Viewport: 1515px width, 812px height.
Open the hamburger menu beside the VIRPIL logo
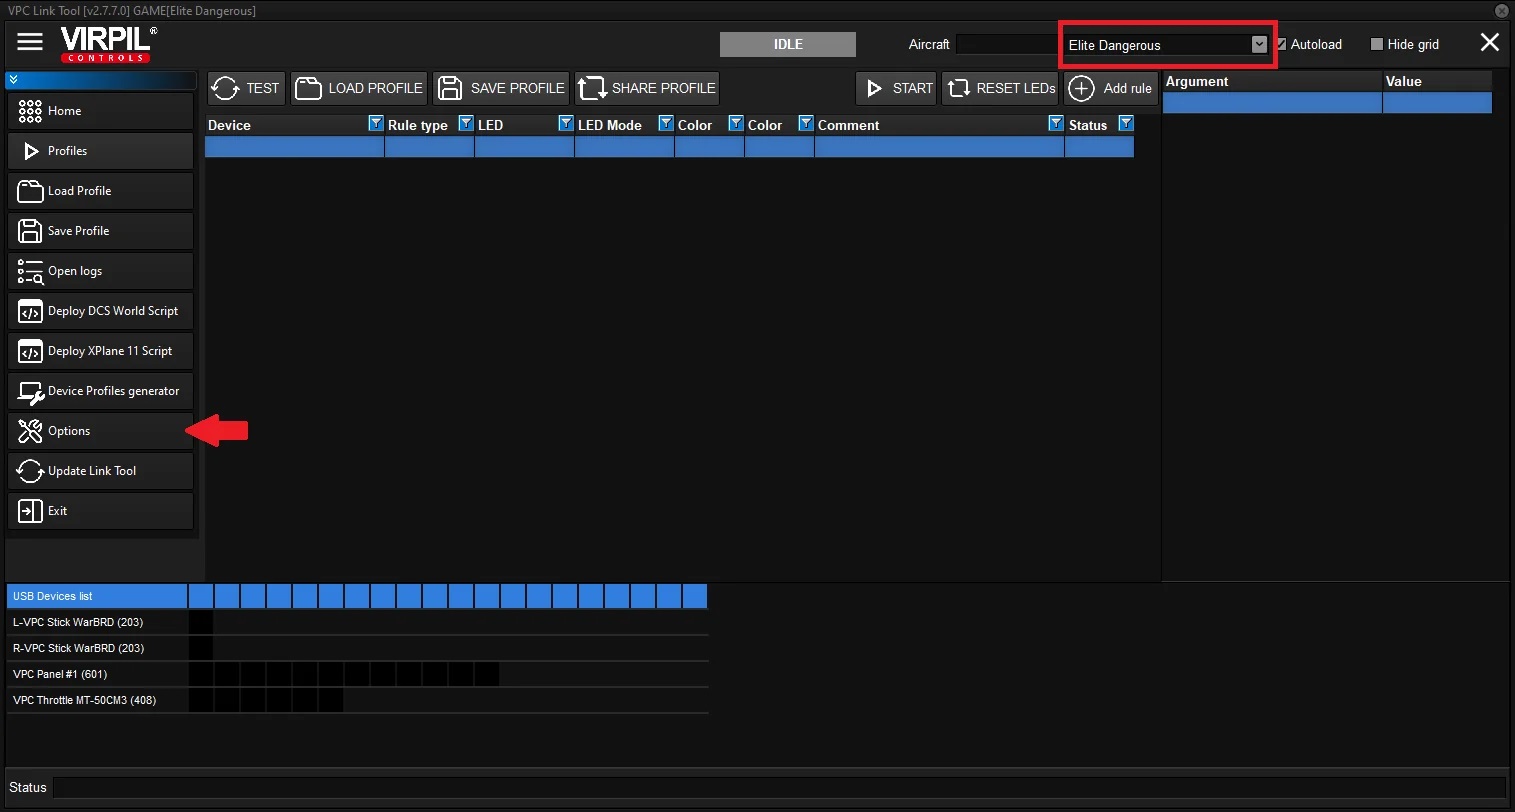point(30,41)
